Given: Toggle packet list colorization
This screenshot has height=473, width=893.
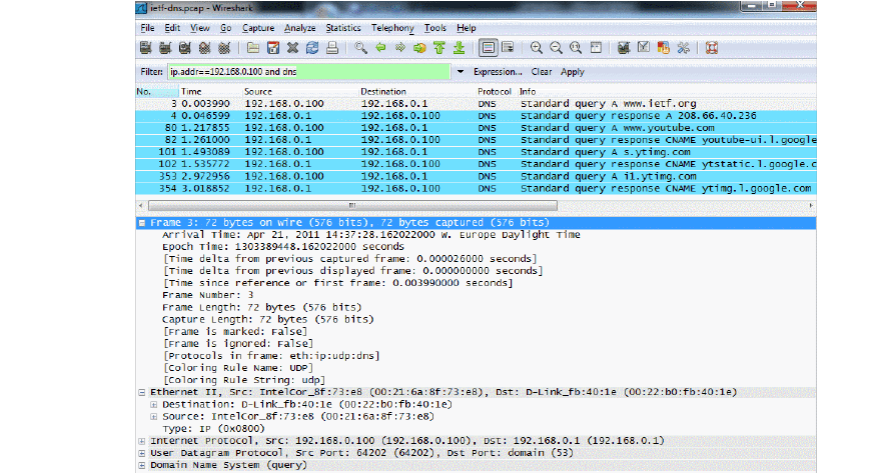Looking at the screenshot, I should 487,47.
